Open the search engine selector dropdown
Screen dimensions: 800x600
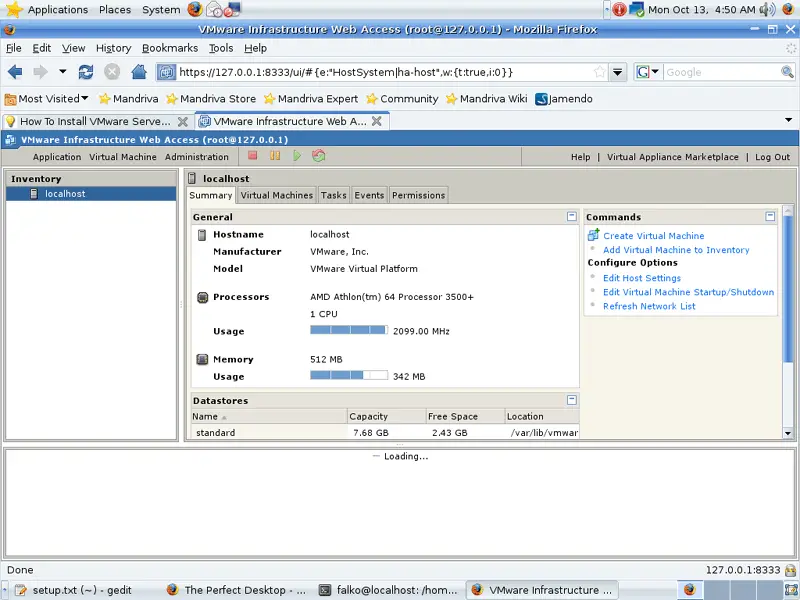pyautogui.click(x=655, y=71)
